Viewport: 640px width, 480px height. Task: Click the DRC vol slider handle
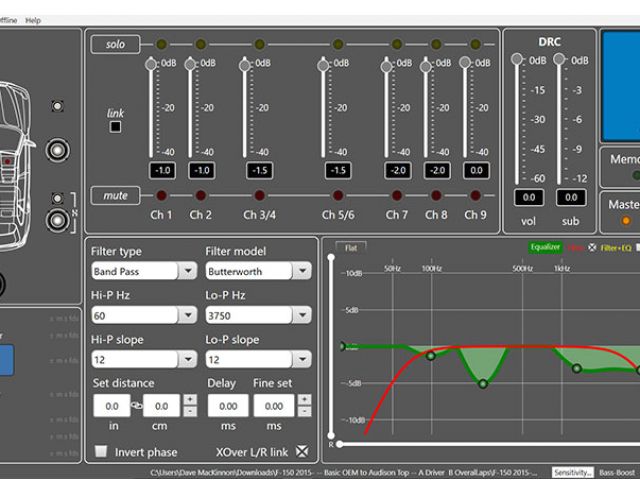click(518, 60)
